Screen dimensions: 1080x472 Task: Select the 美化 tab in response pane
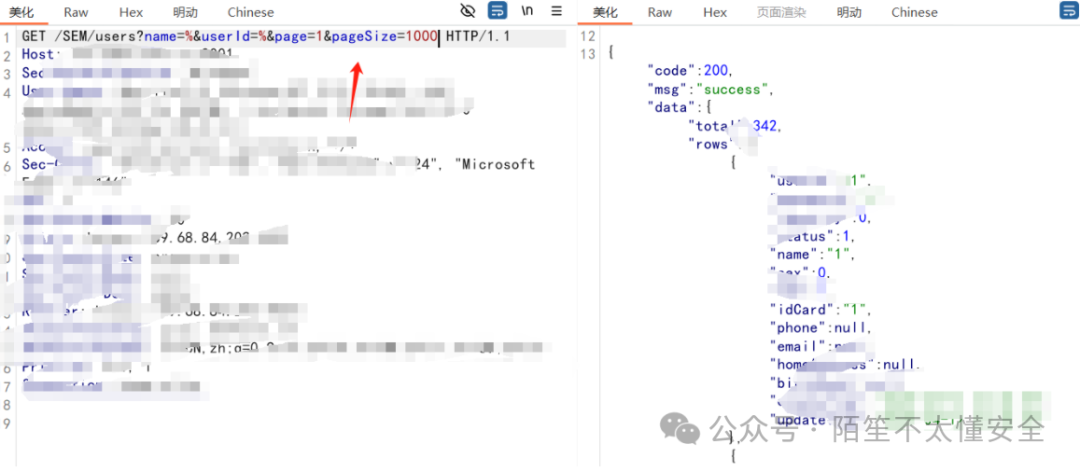click(605, 12)
